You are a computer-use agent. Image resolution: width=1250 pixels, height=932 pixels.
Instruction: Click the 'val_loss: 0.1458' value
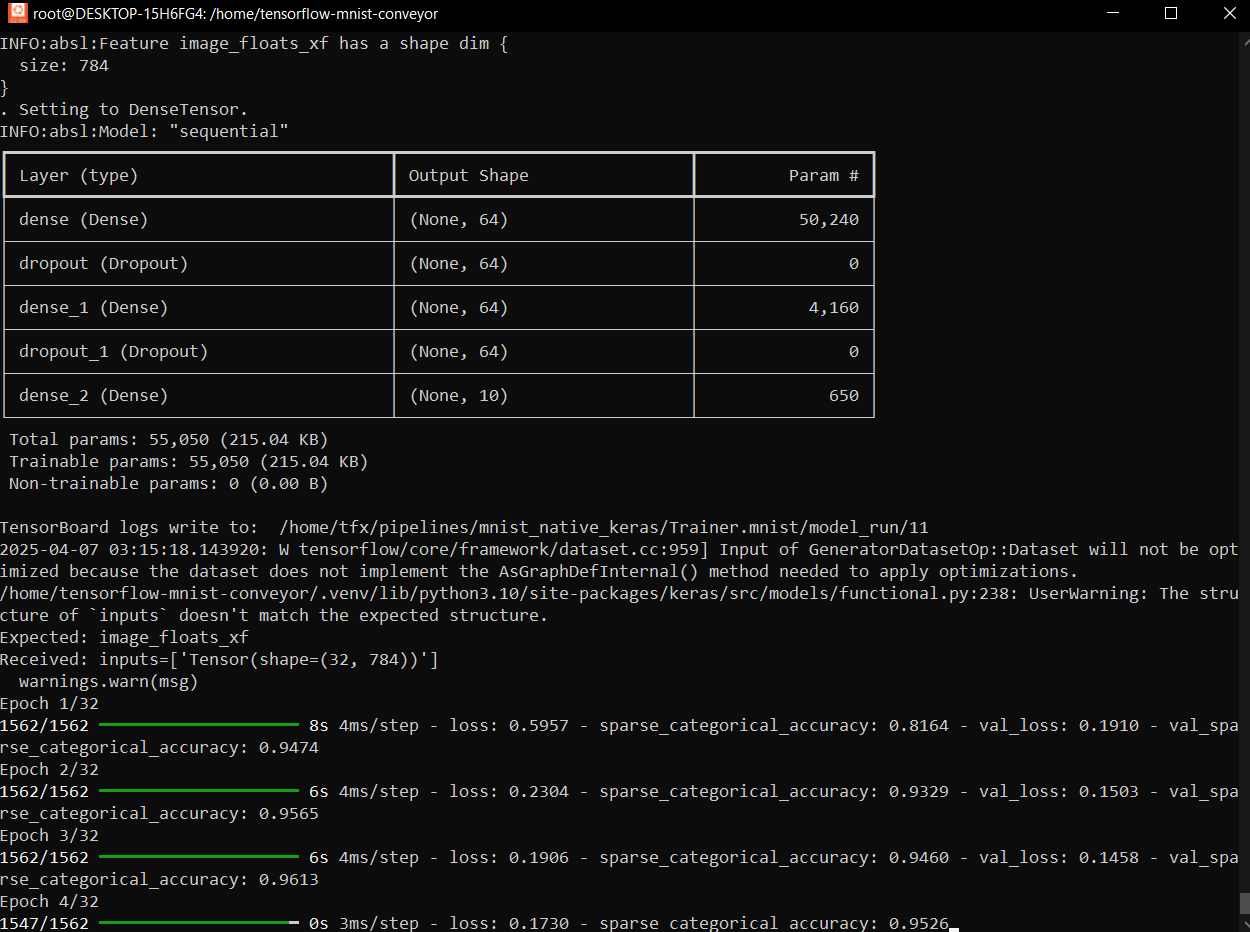coord(1059,857)
